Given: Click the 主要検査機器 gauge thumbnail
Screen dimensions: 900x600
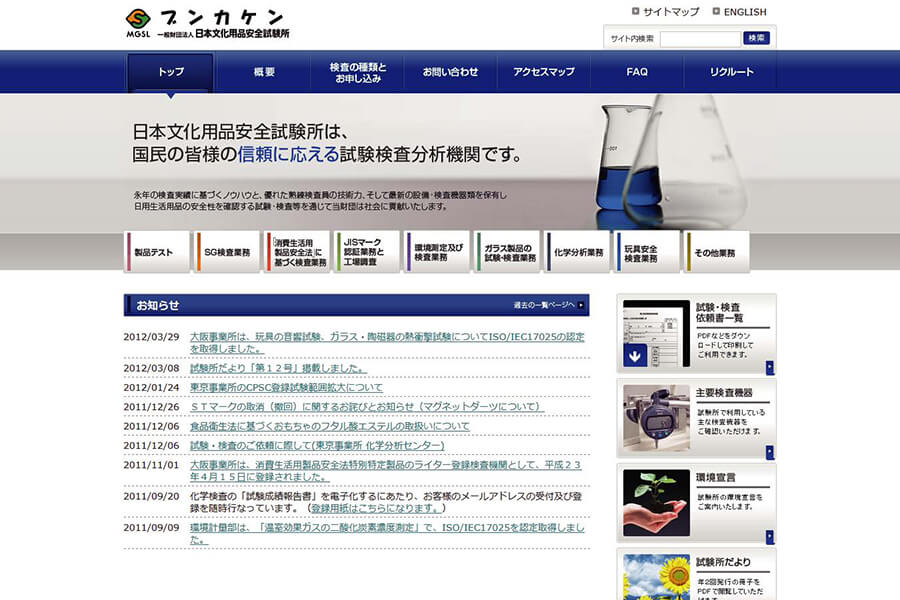Looking at the screenshot, I should [656, 418].
